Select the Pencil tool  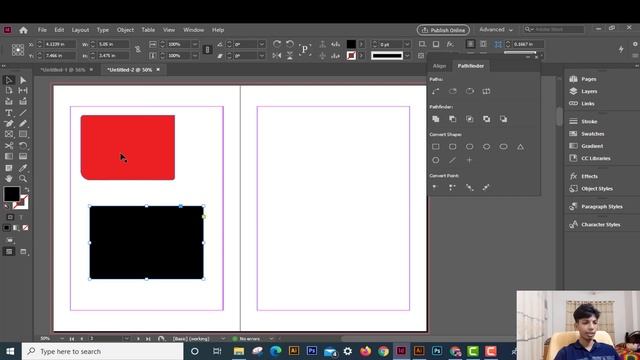pyautogui.click(x=23, y=123)
